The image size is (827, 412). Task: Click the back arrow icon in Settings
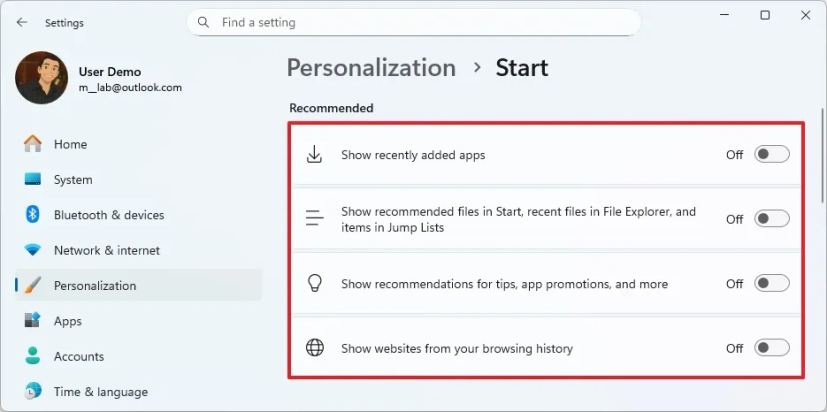[22, 22]
